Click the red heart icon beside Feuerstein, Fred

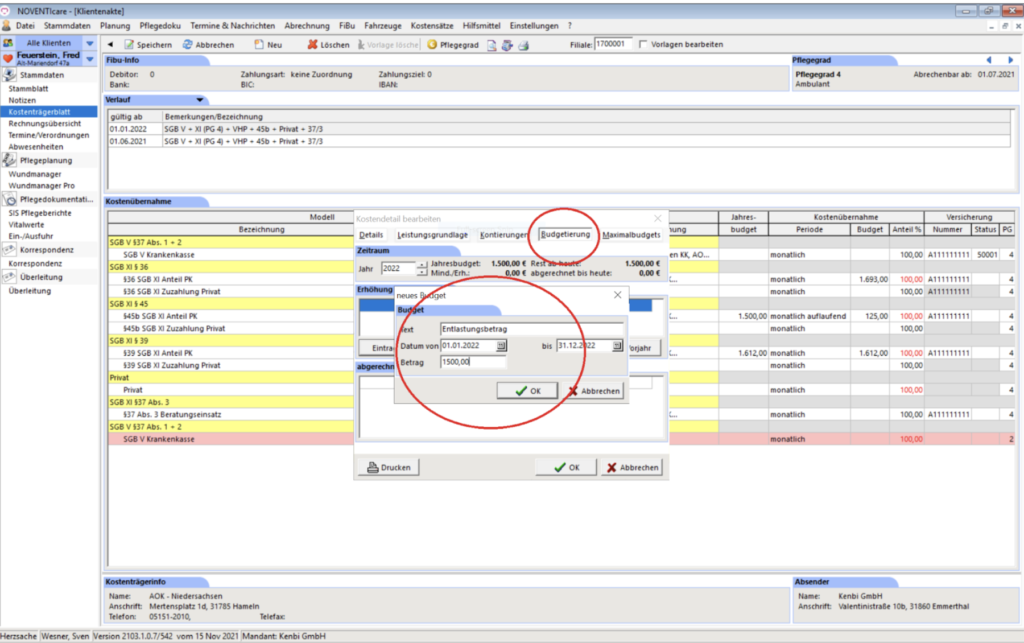click(8, 58)
